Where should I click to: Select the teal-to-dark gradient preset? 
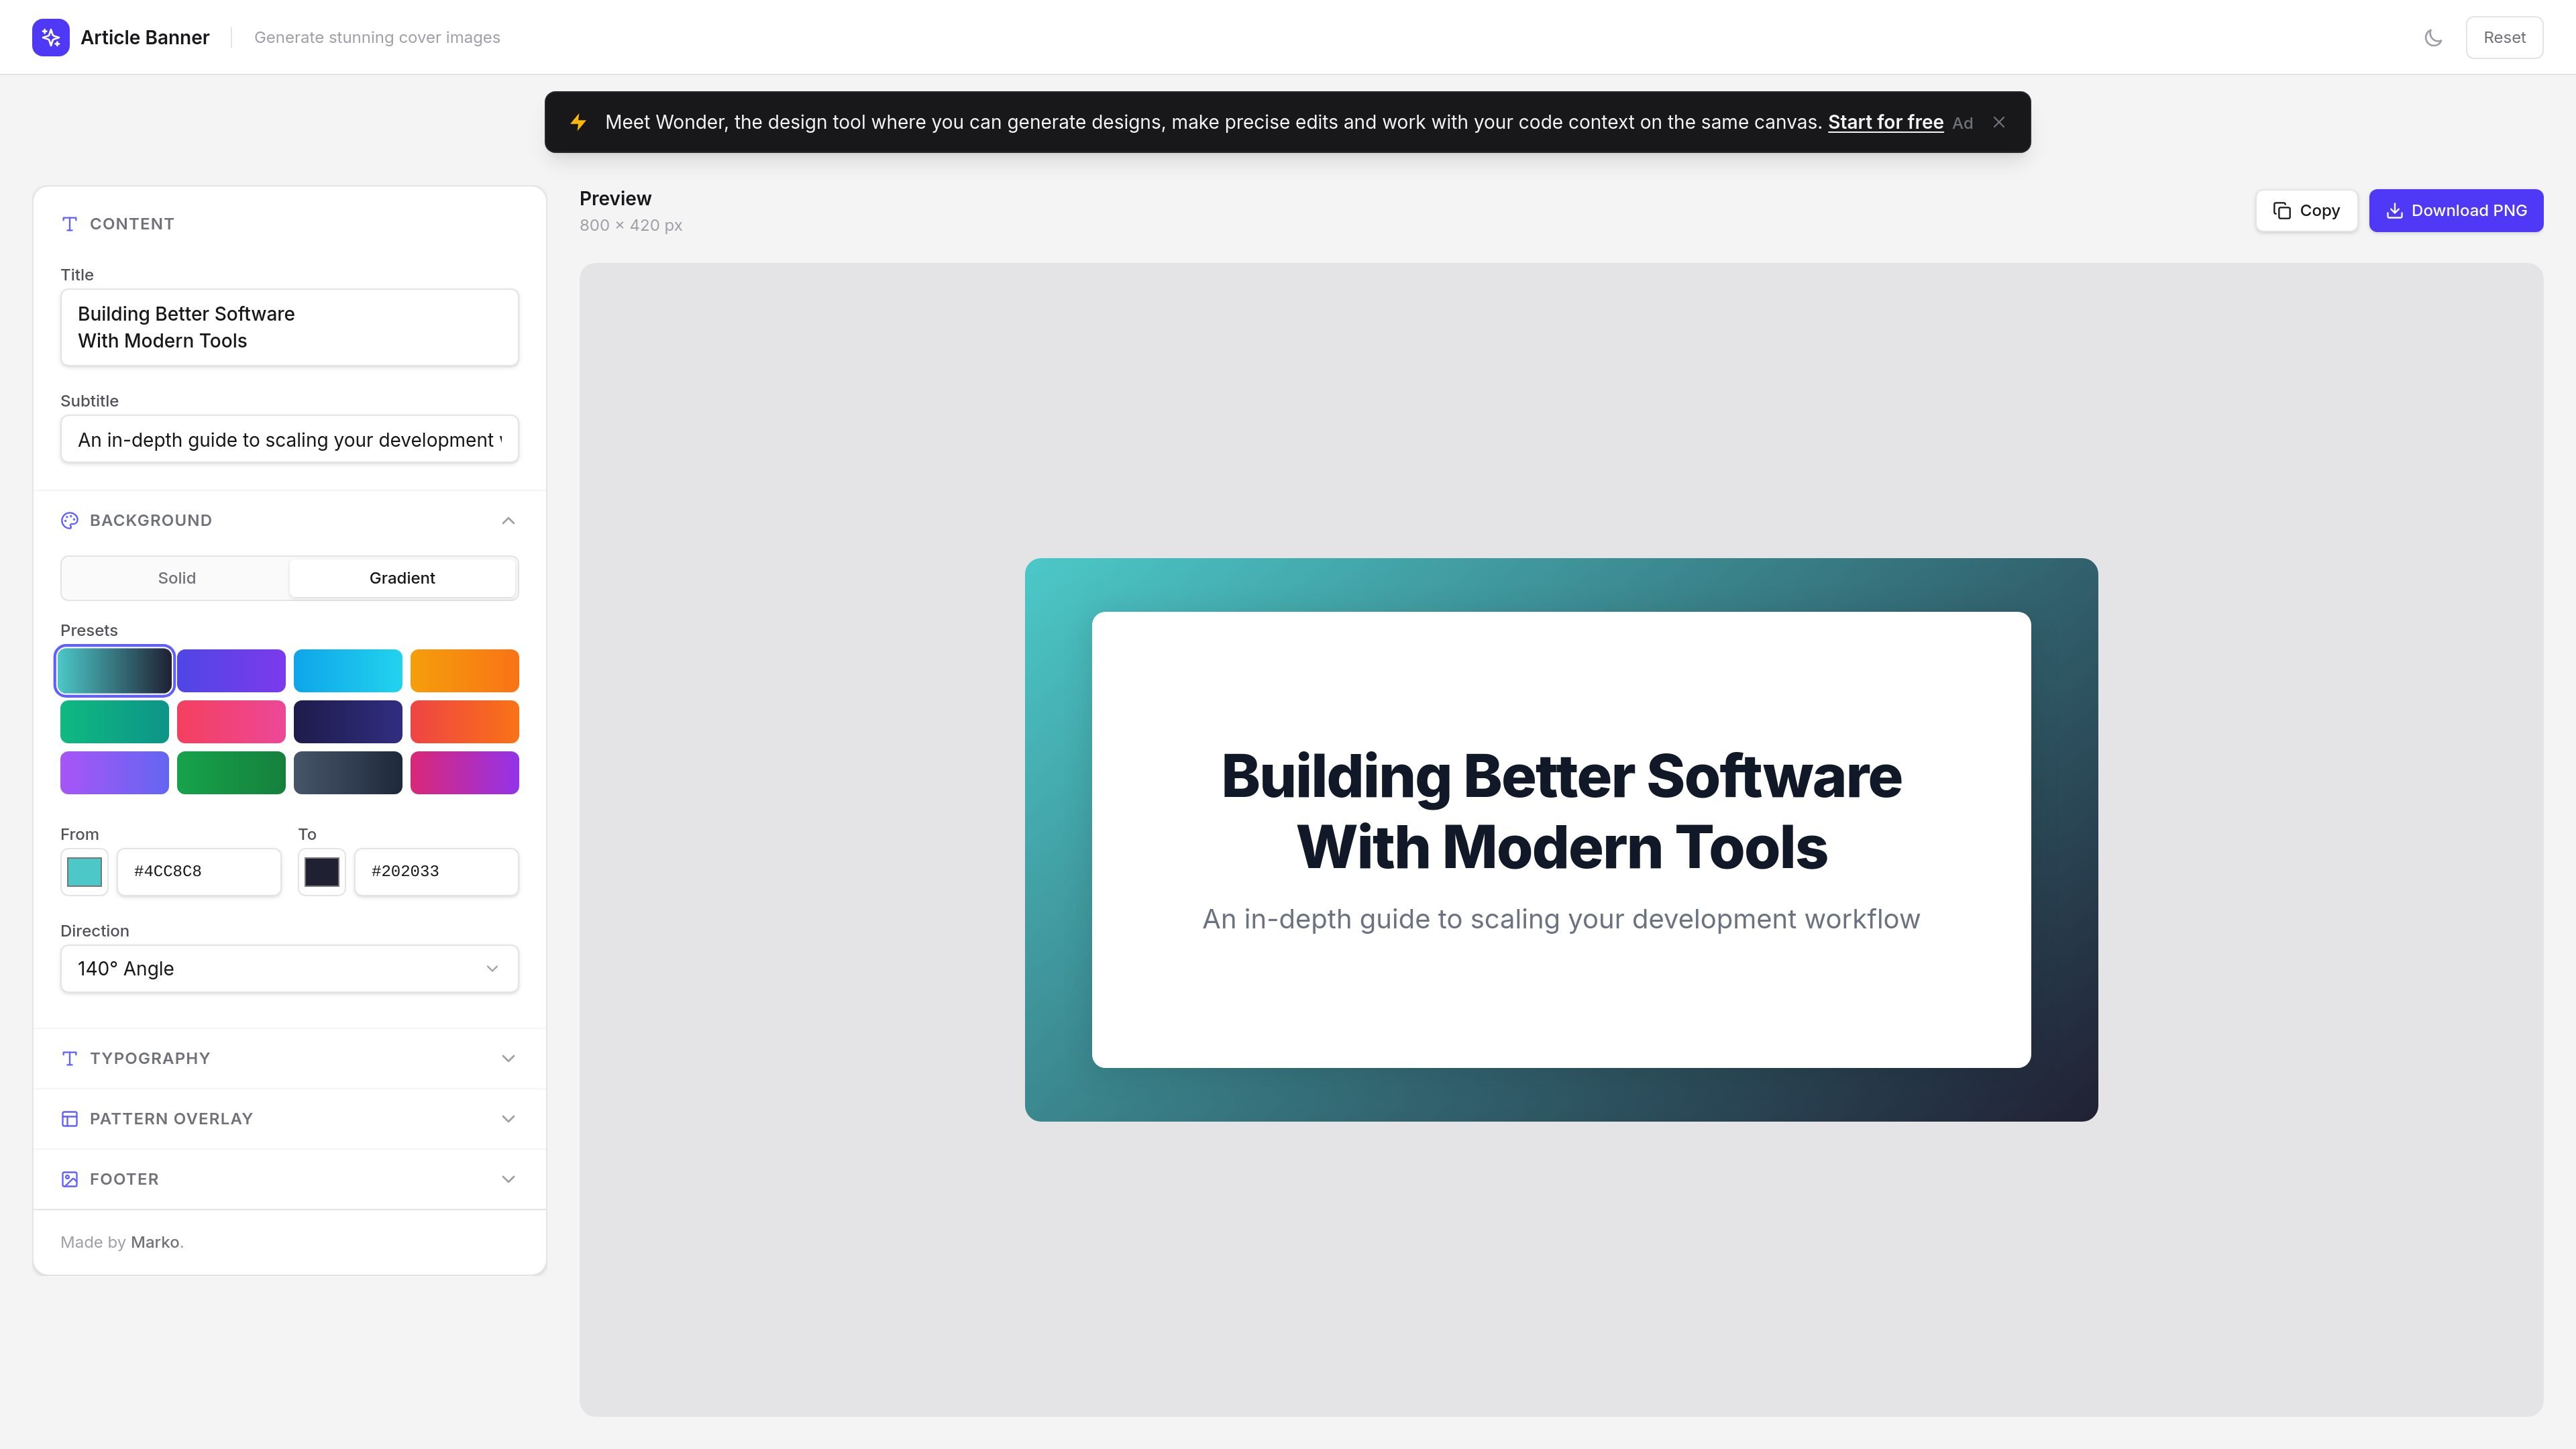point(114,670)
